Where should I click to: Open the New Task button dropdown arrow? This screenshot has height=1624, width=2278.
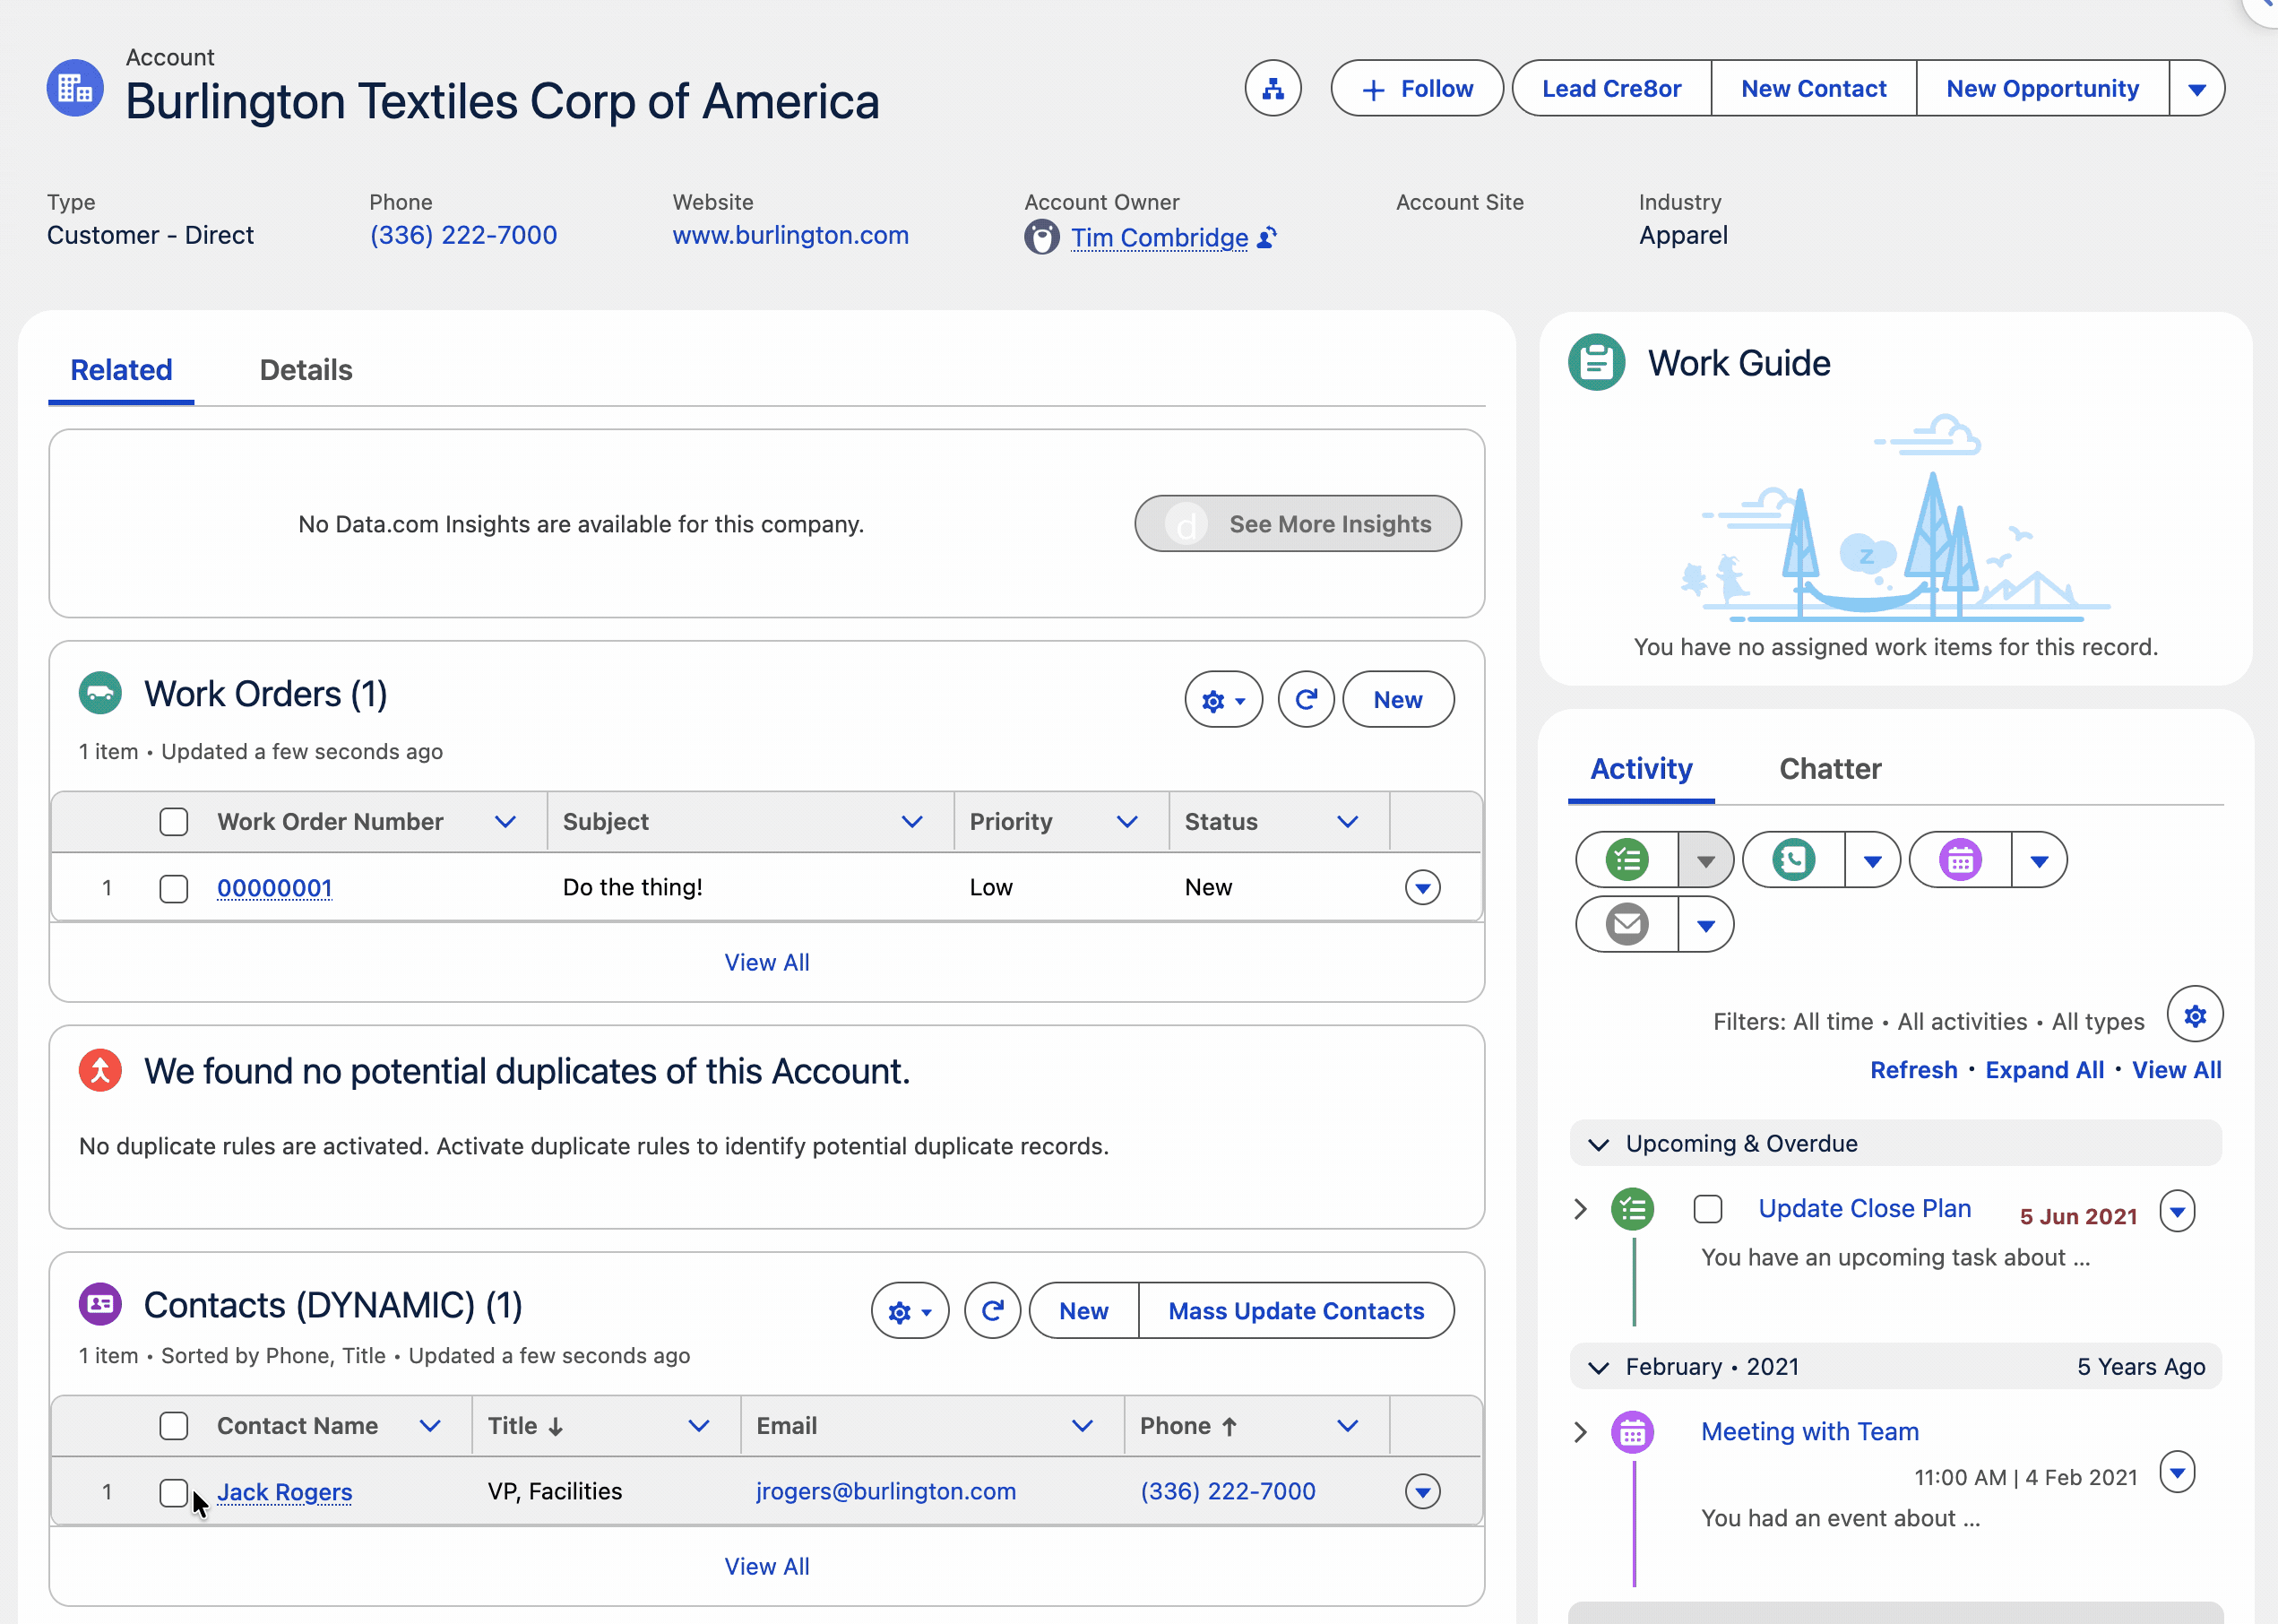coord(1705,860)
